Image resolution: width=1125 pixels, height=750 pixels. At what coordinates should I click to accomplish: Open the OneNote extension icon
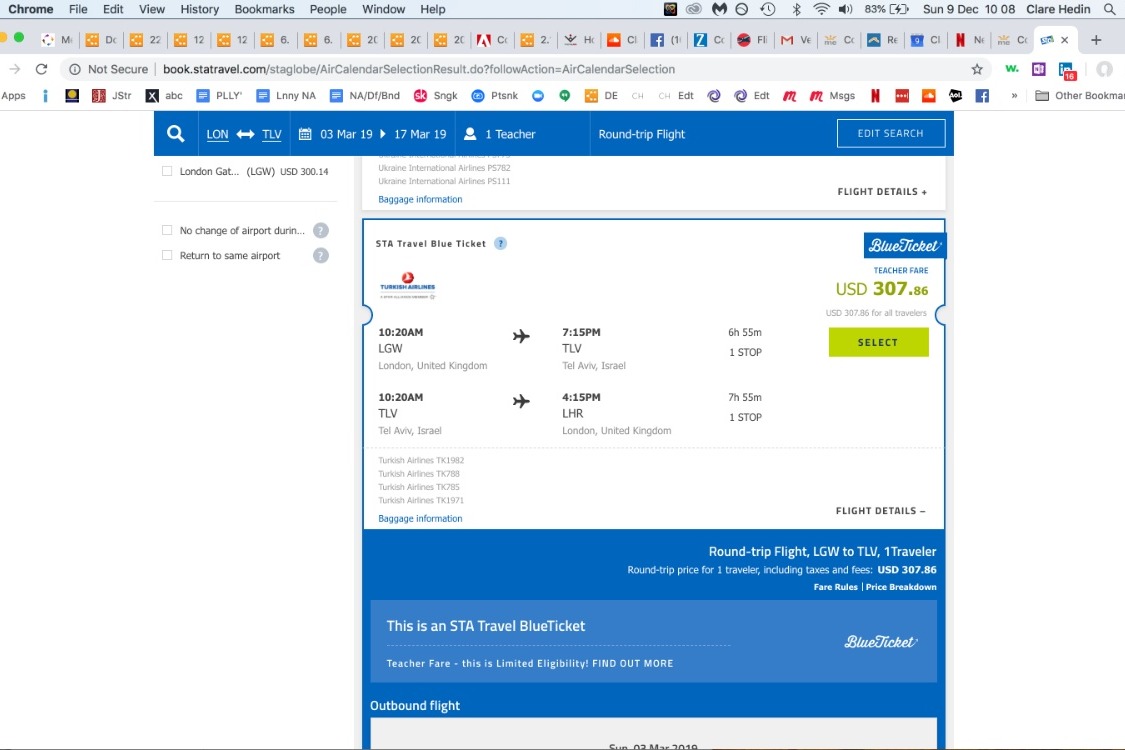coord(1038,69)
